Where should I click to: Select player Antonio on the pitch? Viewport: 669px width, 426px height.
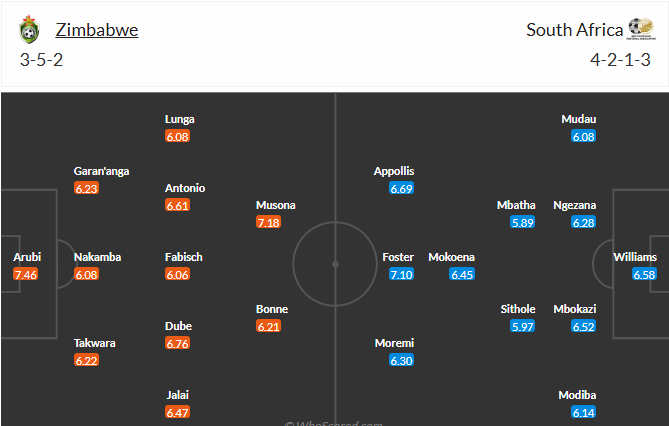point(185,188)
